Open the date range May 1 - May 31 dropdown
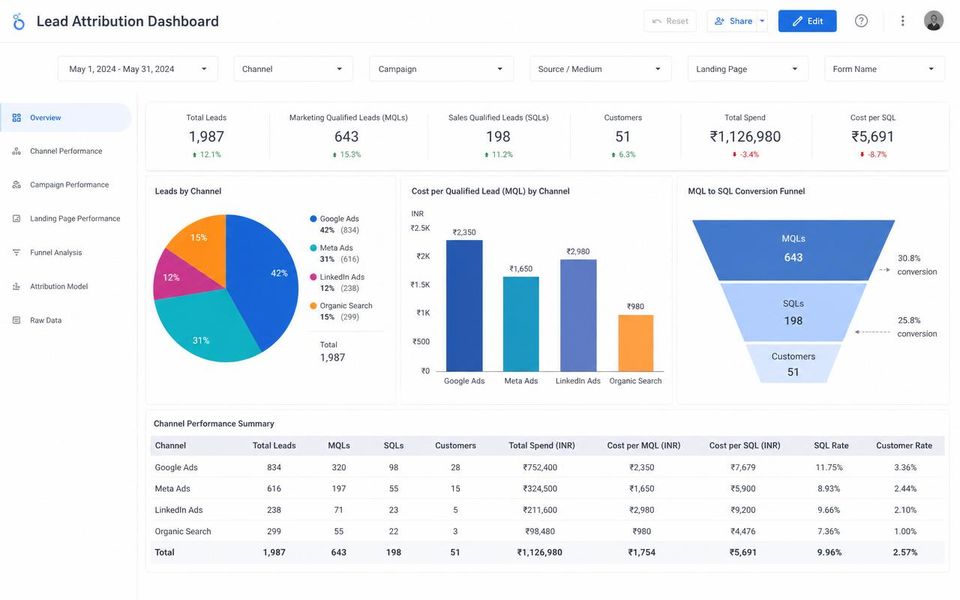 click(138, 69)
